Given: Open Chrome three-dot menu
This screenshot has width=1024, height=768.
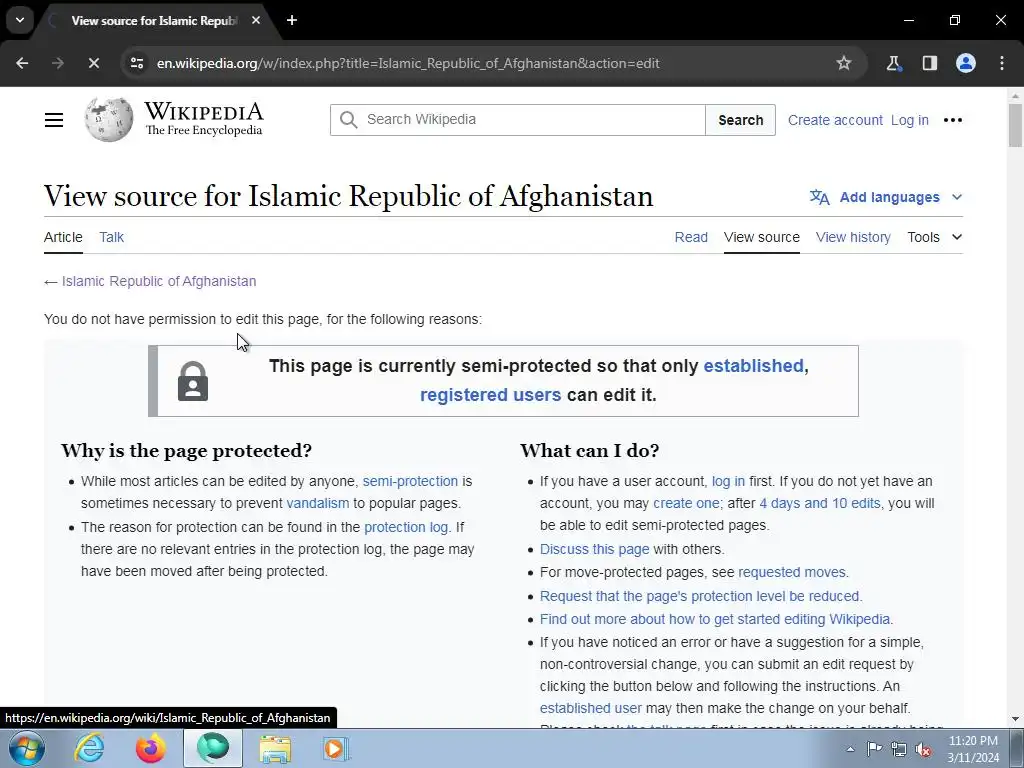Looking at the screenshot, I should tap(1002, 63).
